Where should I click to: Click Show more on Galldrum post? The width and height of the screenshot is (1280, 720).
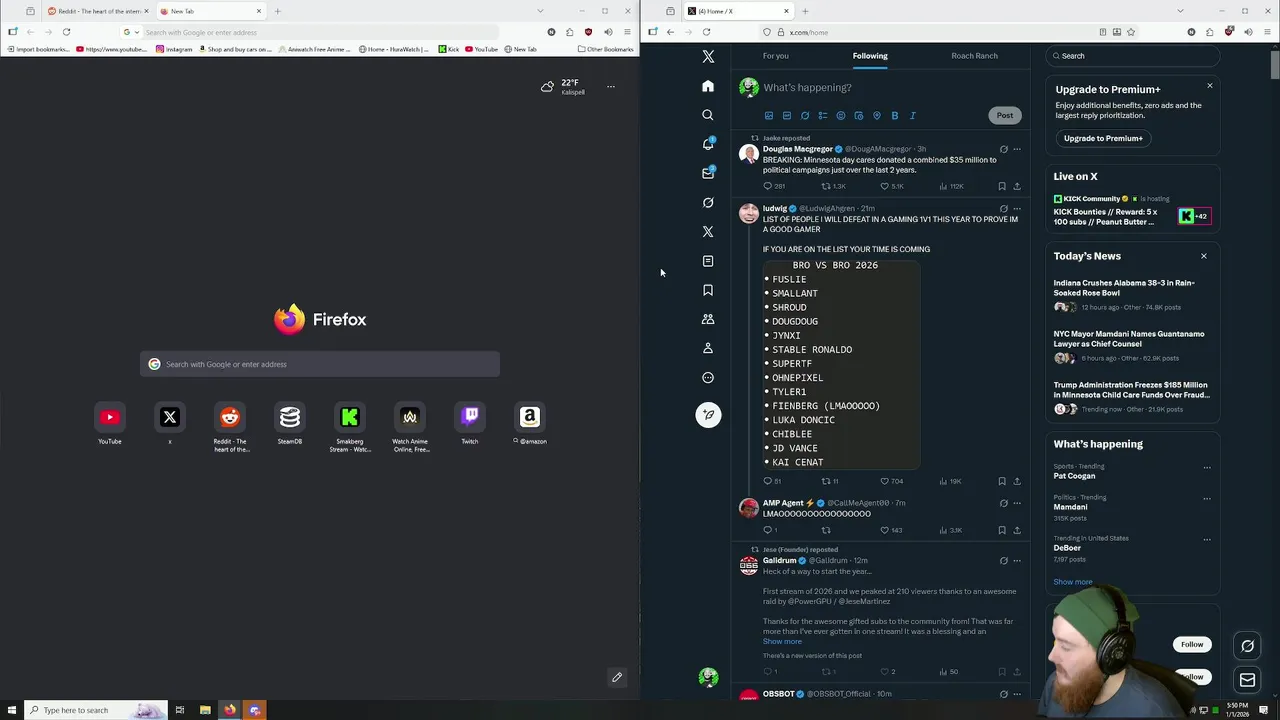click(782, 642)
